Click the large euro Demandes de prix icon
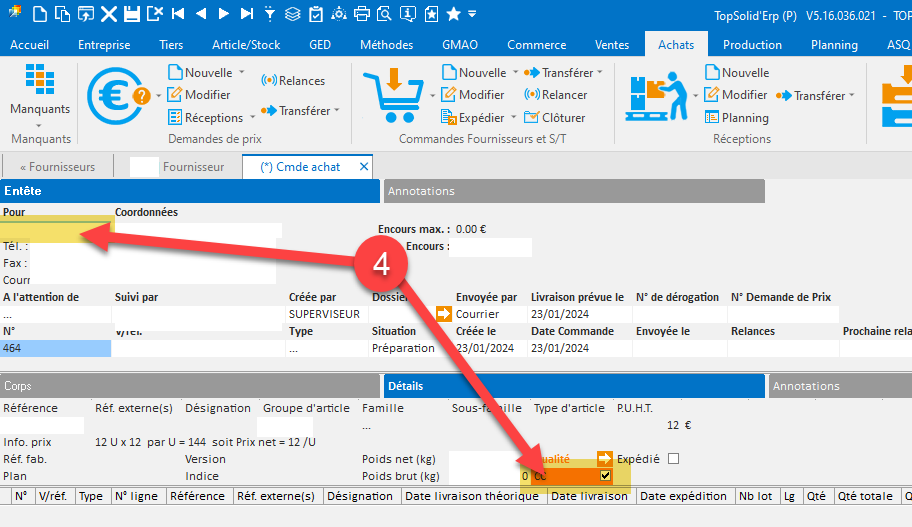Screen dimensions: 912x527 coord(117,96)
